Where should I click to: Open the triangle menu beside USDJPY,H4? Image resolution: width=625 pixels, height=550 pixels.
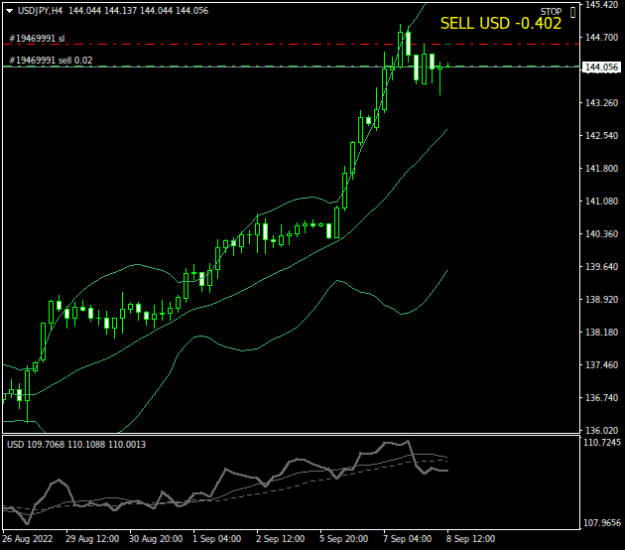click(10, 11)
